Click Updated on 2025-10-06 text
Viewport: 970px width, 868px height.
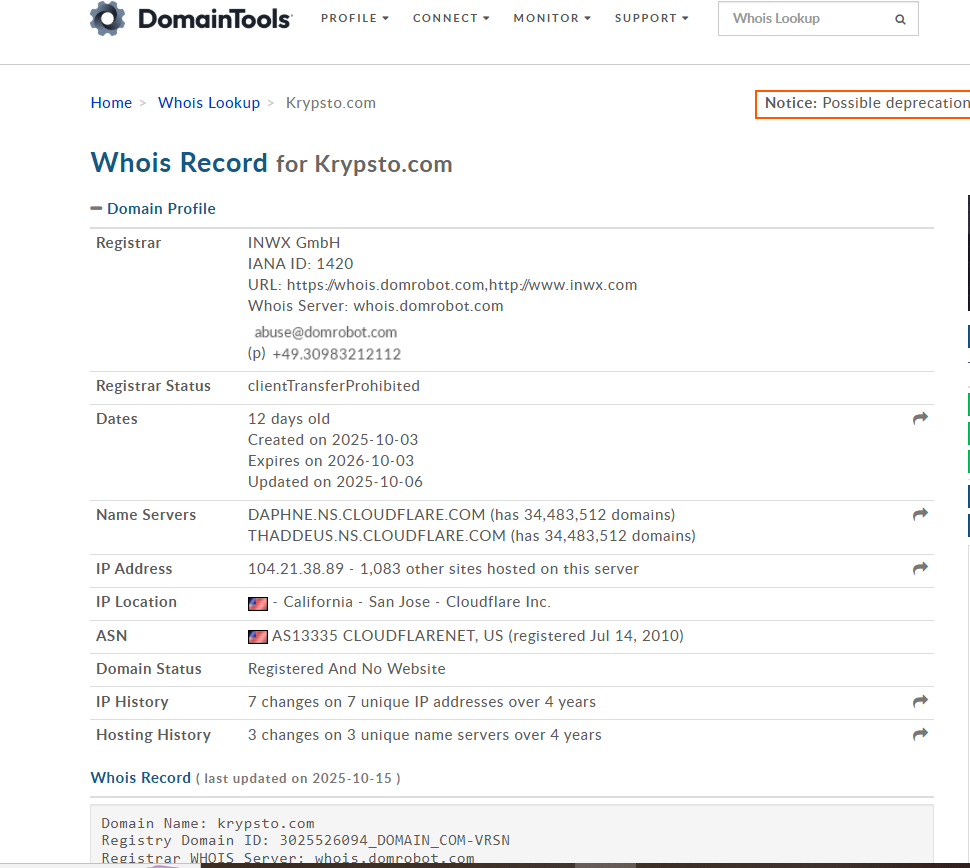(x=335, y=481)
